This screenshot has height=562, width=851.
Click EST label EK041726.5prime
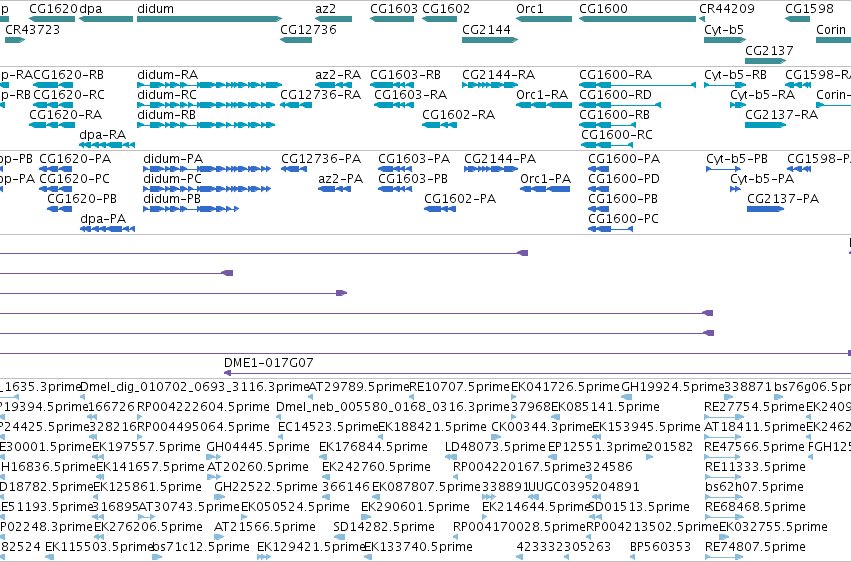click(565, 386)
